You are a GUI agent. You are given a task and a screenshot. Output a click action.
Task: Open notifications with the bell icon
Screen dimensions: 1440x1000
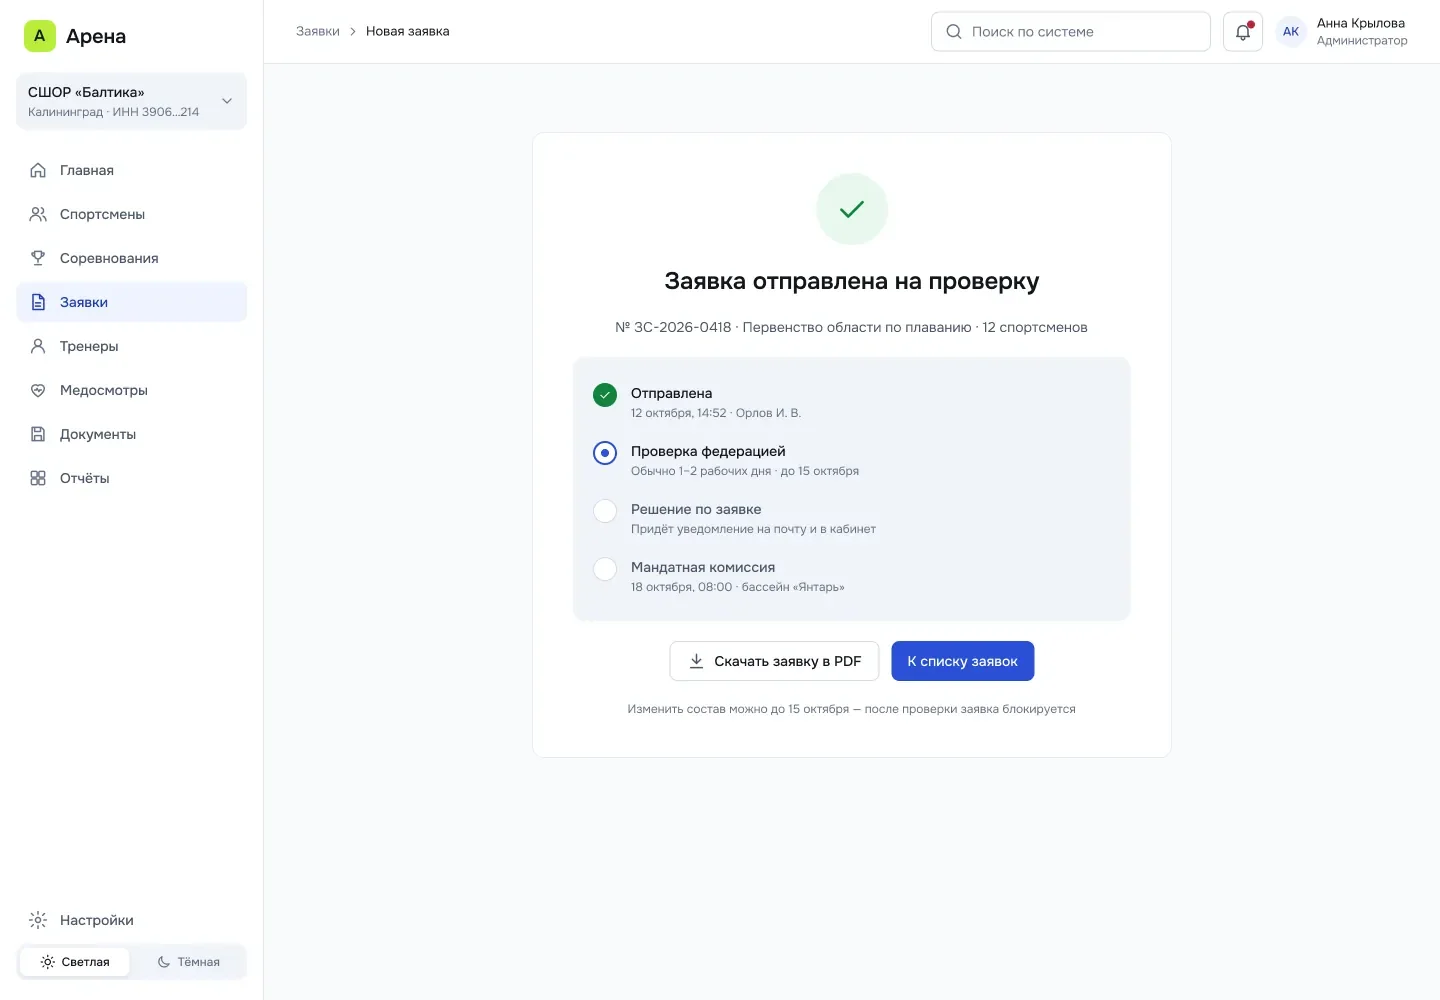1243,32
